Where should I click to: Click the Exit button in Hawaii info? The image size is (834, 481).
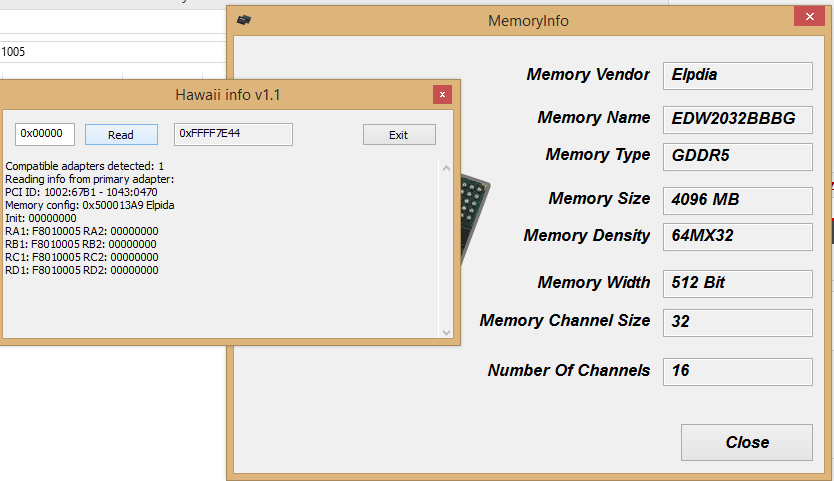(399, 135)
